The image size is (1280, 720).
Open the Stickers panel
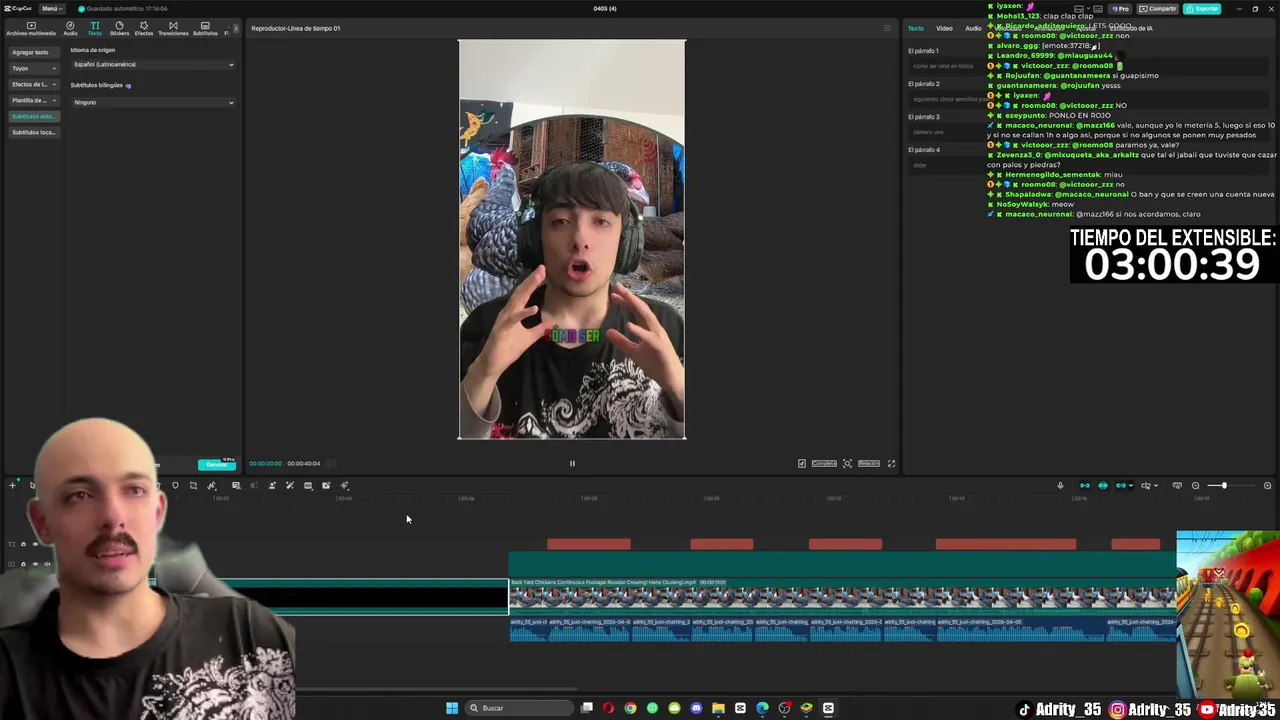pos(119,28)
